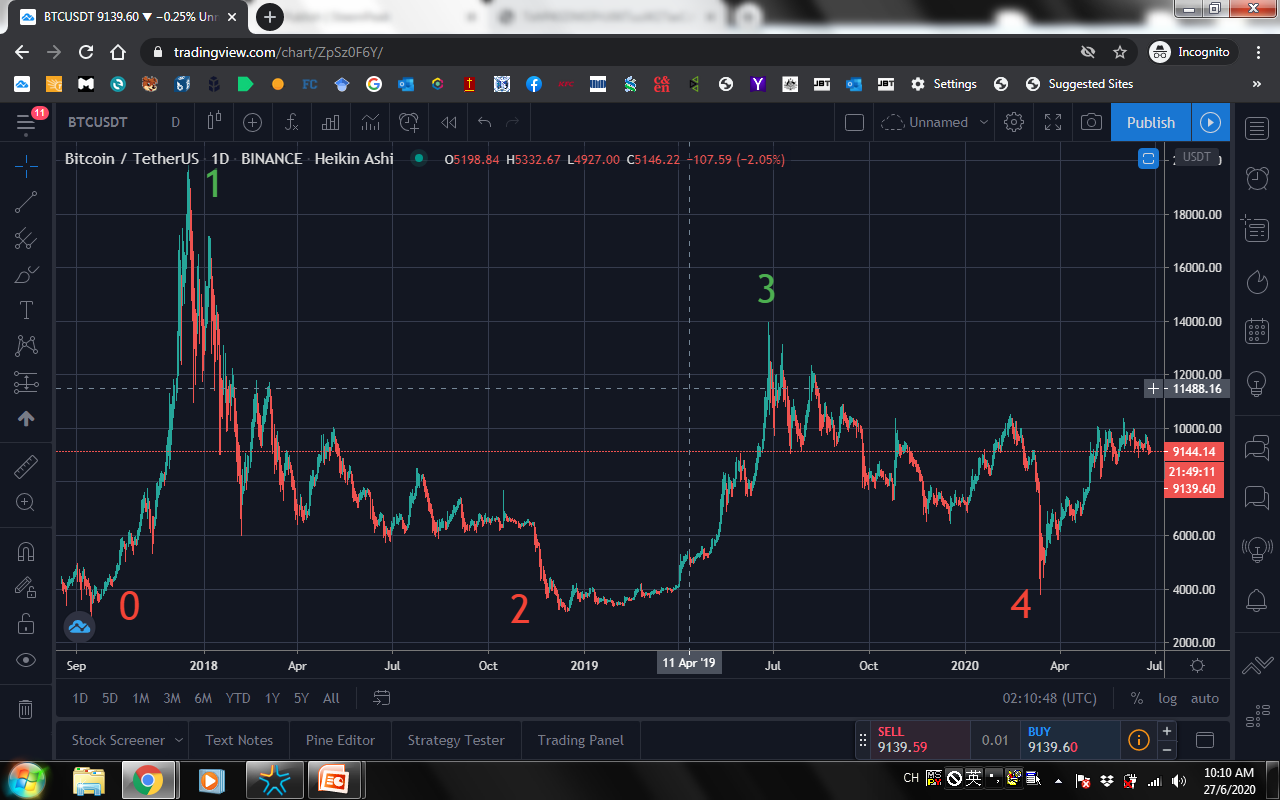The height and width of the screenshot is (800, 1280).
Task: Select the Text annotation tool
Action: pos(27,310)
